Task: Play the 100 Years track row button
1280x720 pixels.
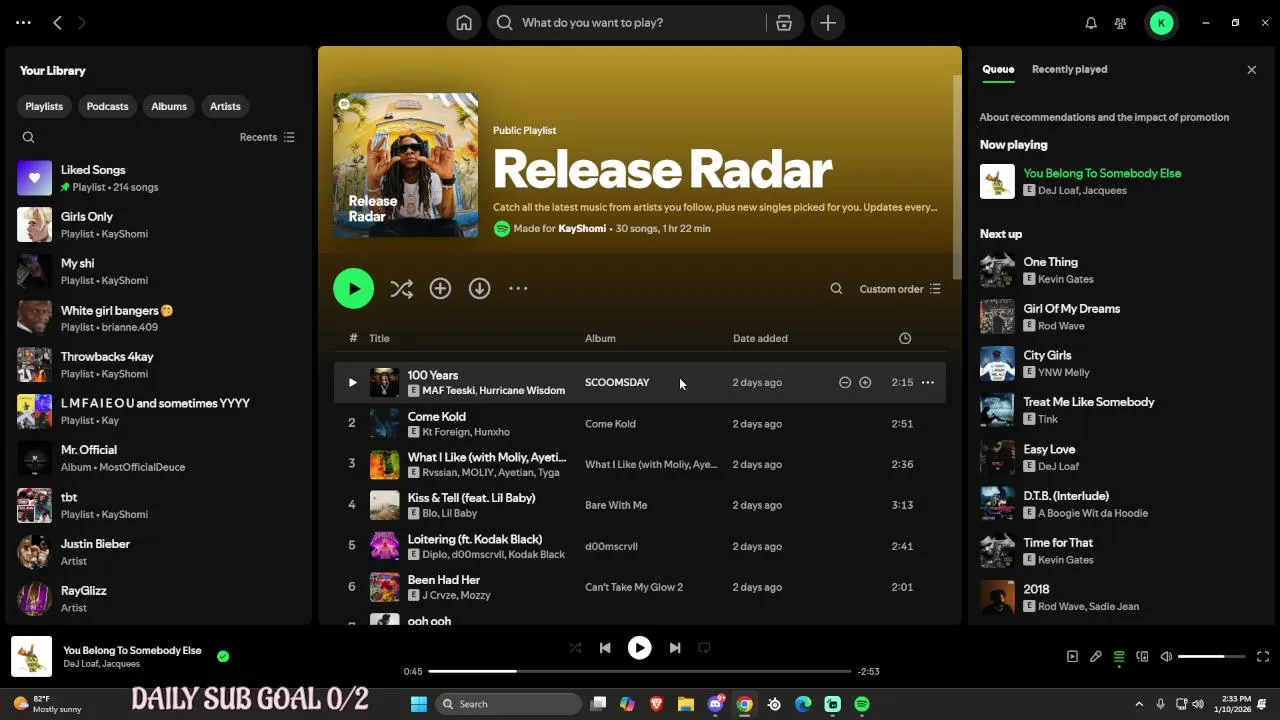Action: [352, 382]
